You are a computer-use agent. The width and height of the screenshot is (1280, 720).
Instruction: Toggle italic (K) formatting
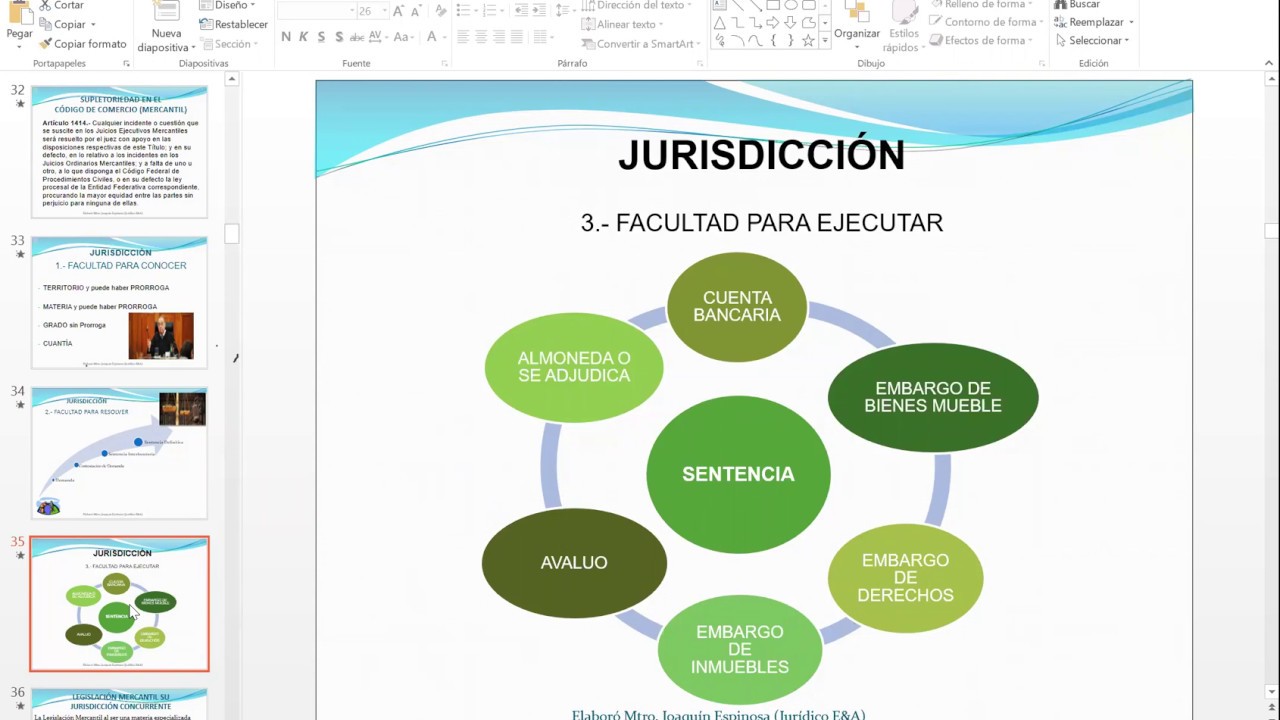(303, 37)
